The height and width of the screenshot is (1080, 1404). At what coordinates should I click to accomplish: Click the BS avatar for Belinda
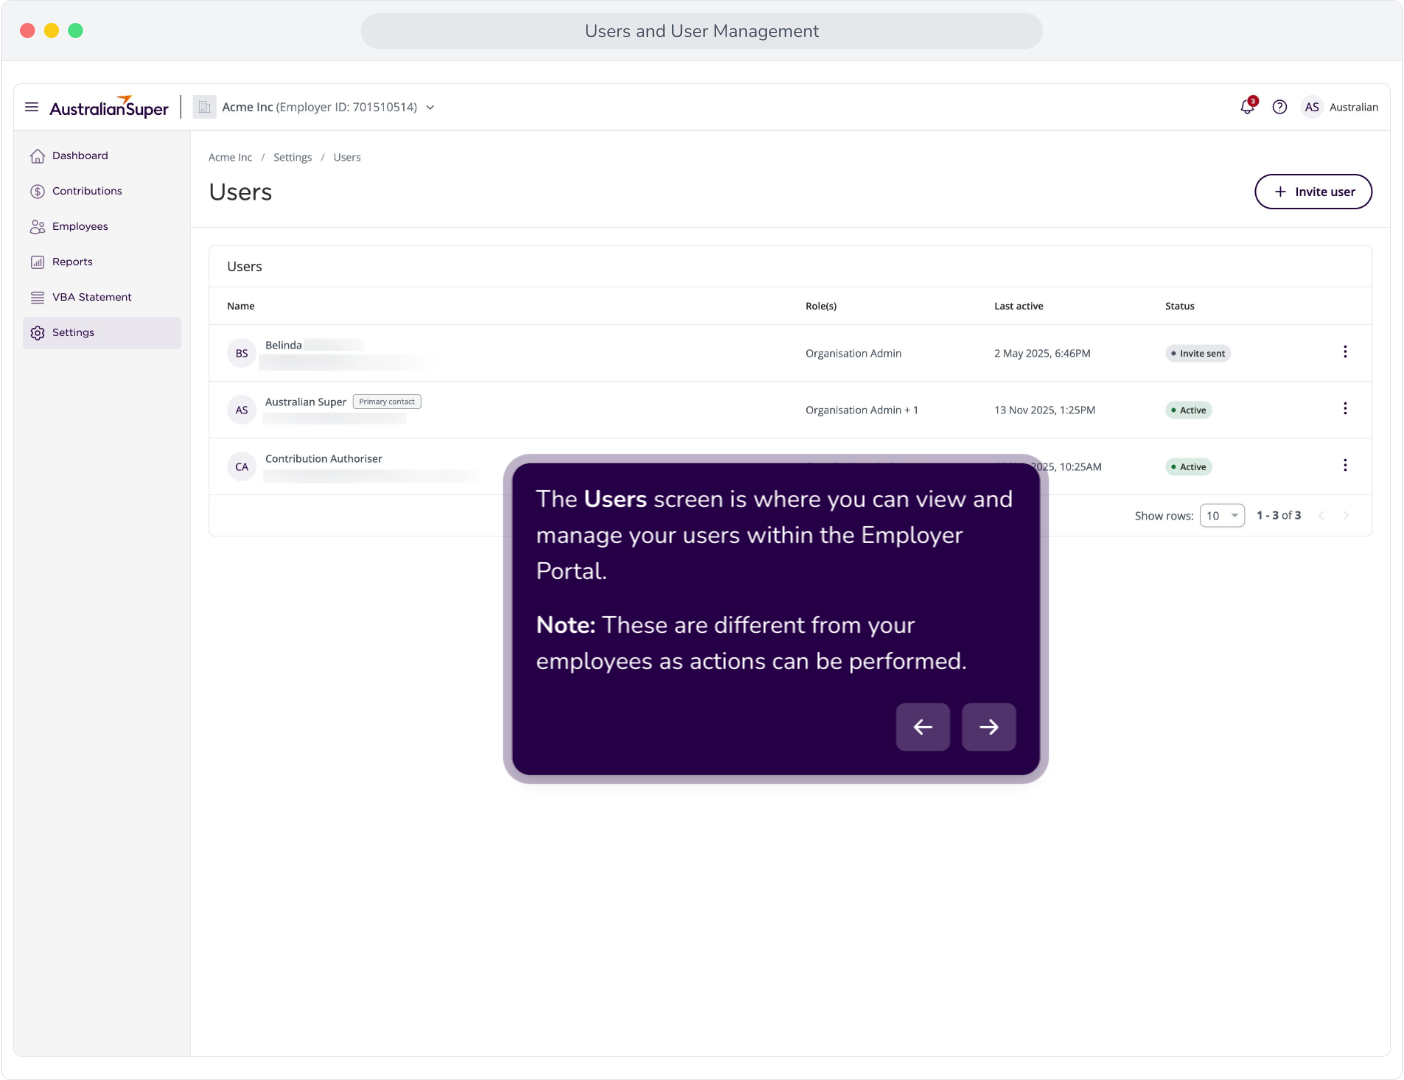[x=242, y=353]
